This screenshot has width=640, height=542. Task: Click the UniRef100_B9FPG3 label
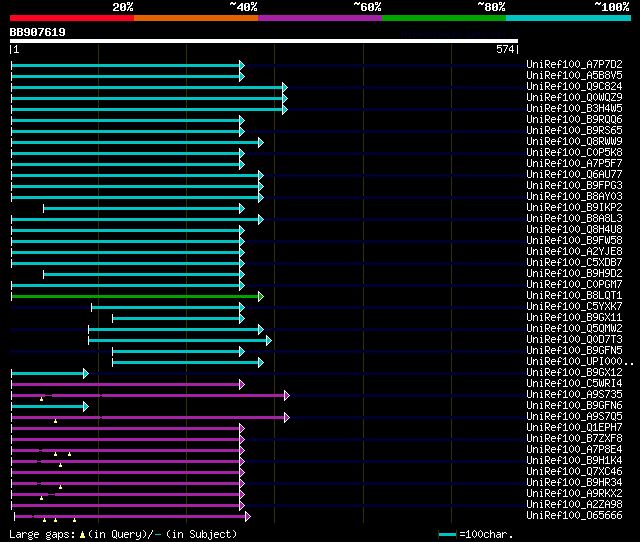[574, 186]
